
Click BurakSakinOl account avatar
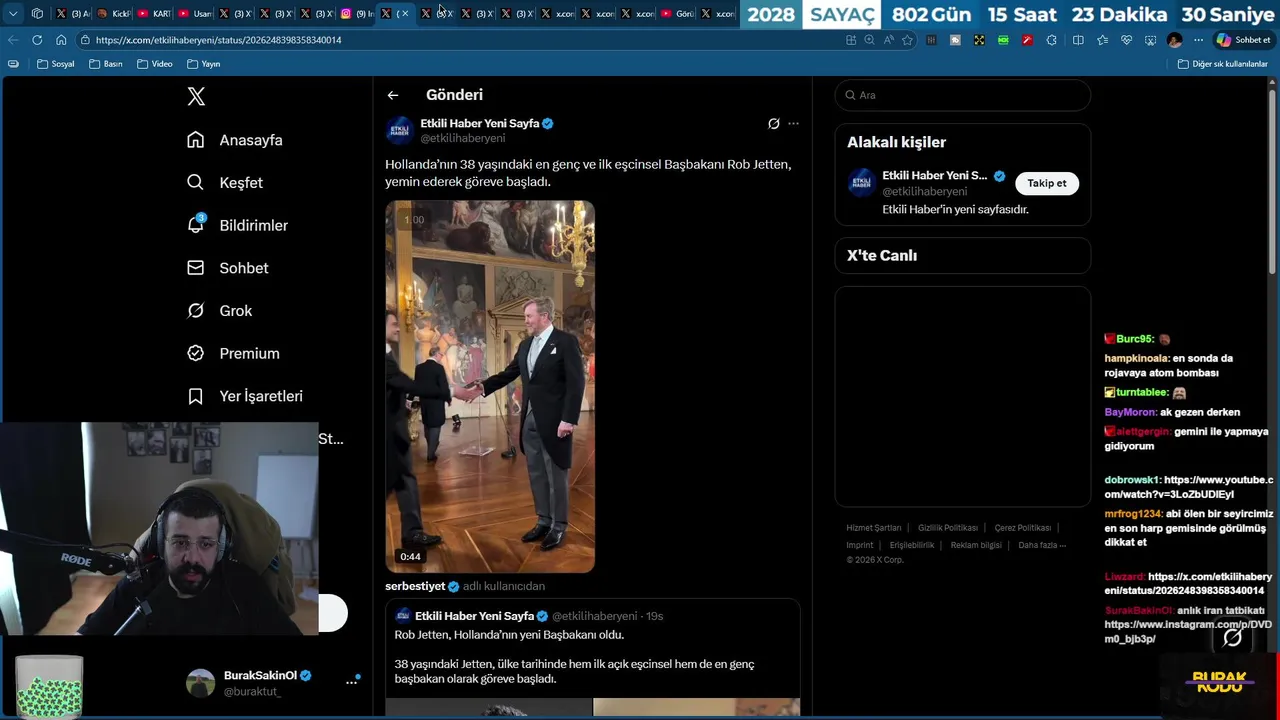[201, 683]
